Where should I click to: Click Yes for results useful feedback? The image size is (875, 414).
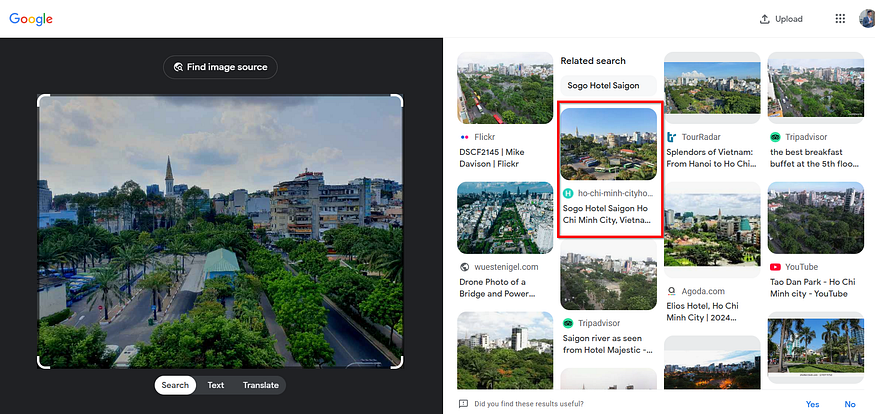[x=812, y=404]
